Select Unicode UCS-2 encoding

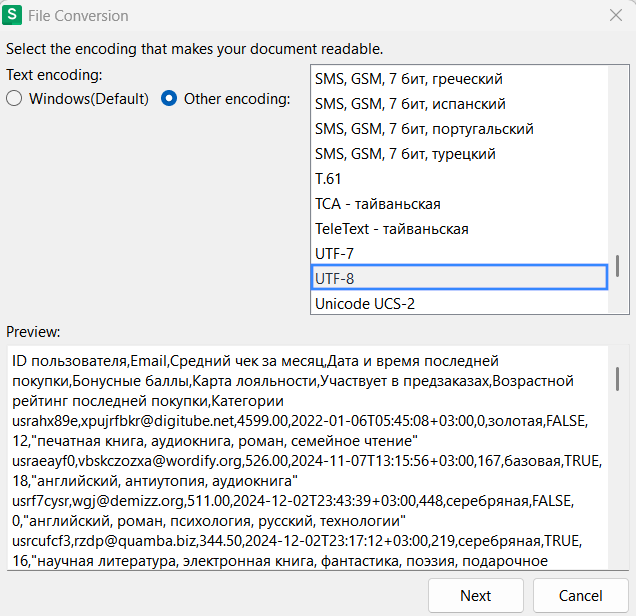(459, 302)
